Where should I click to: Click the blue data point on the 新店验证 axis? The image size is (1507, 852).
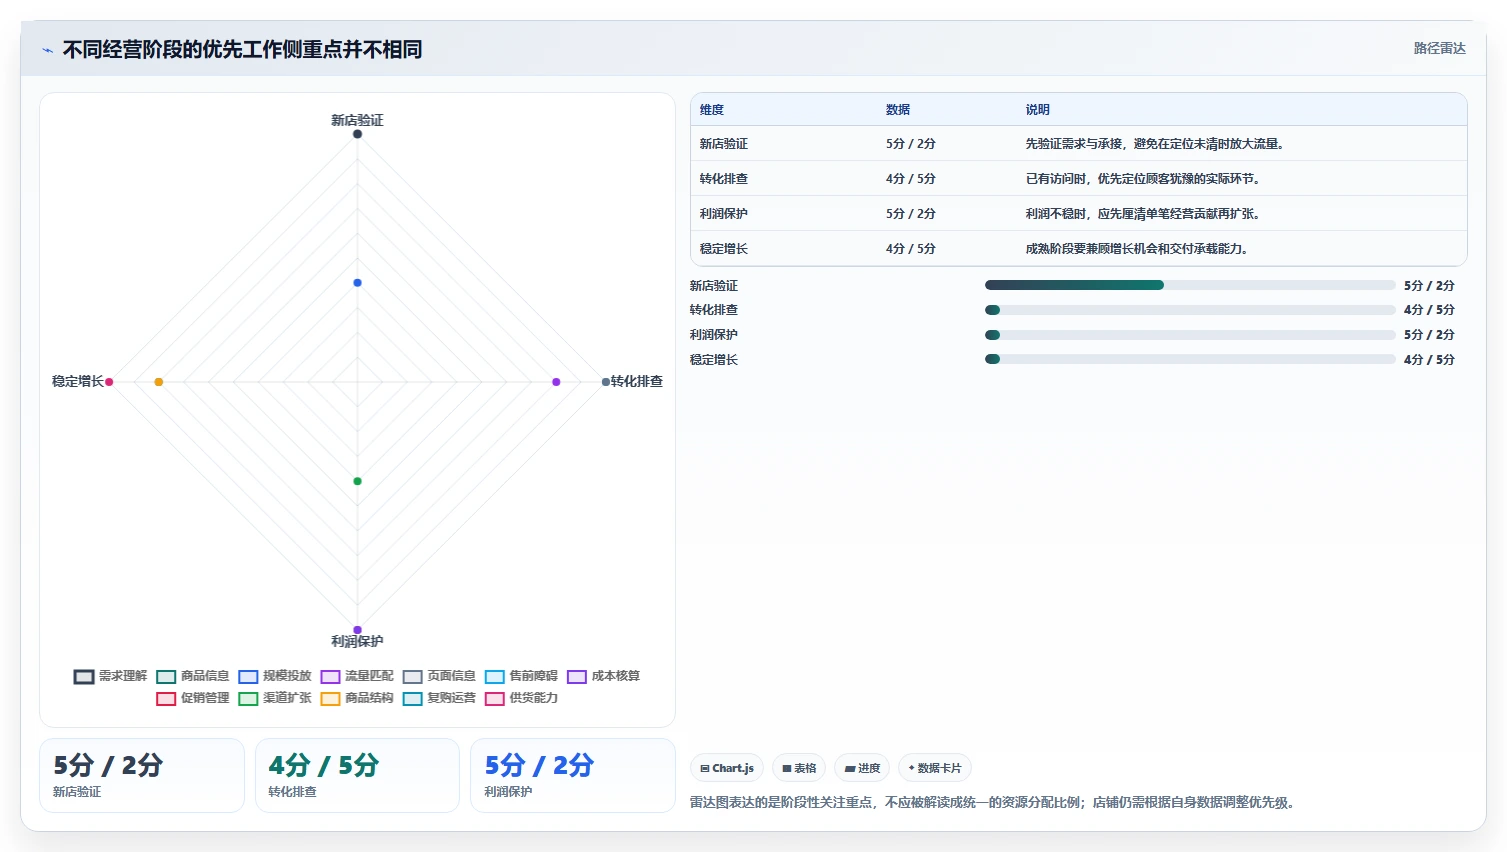[x=357, y=283]
